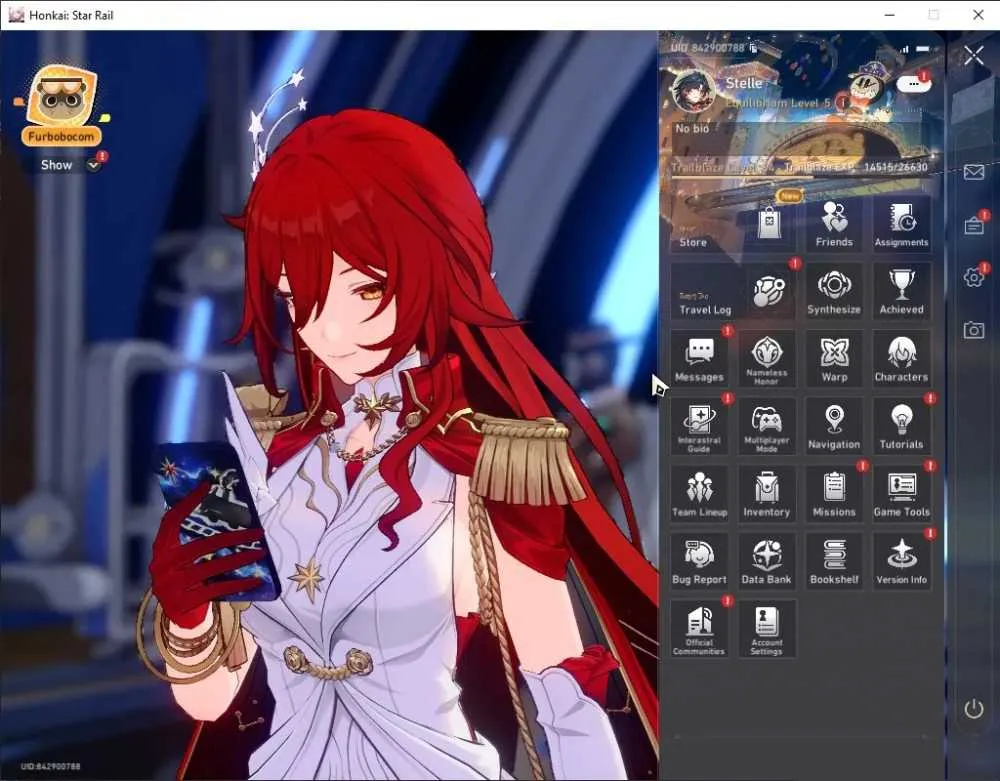Open the Navigation map
The width and height of the screenshot is (1000, 781).
834,427
